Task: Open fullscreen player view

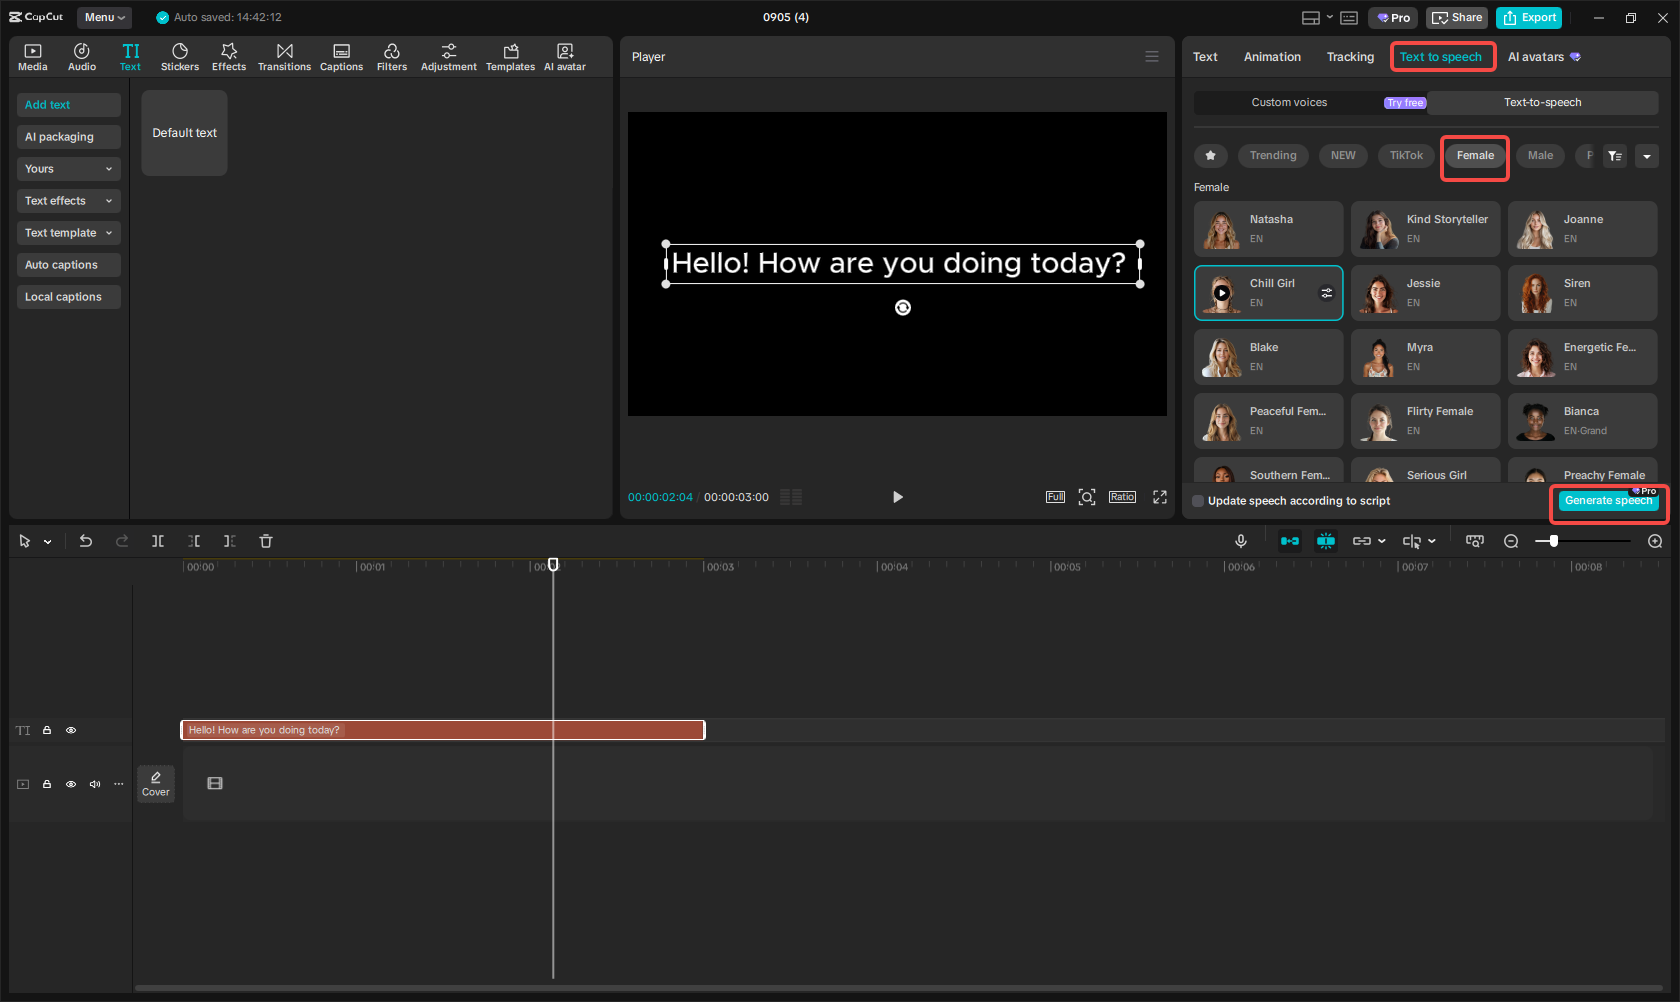Action: point(1160,497)
